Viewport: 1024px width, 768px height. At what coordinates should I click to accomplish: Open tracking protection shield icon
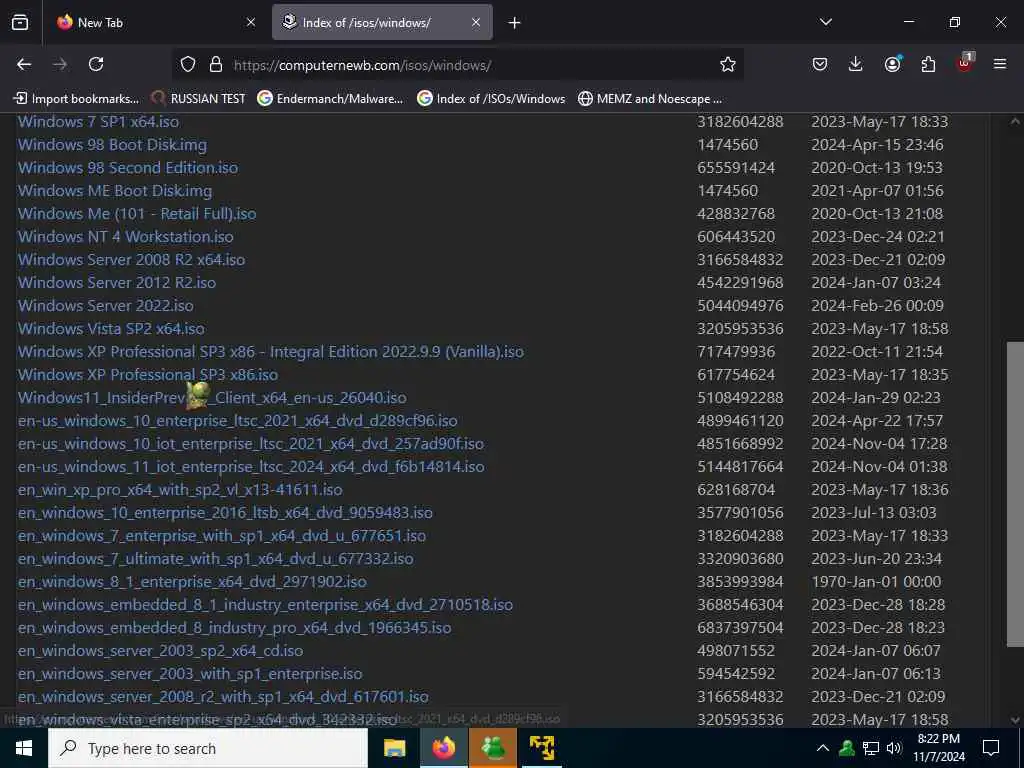pyautogui.click(x=188, y=64)
